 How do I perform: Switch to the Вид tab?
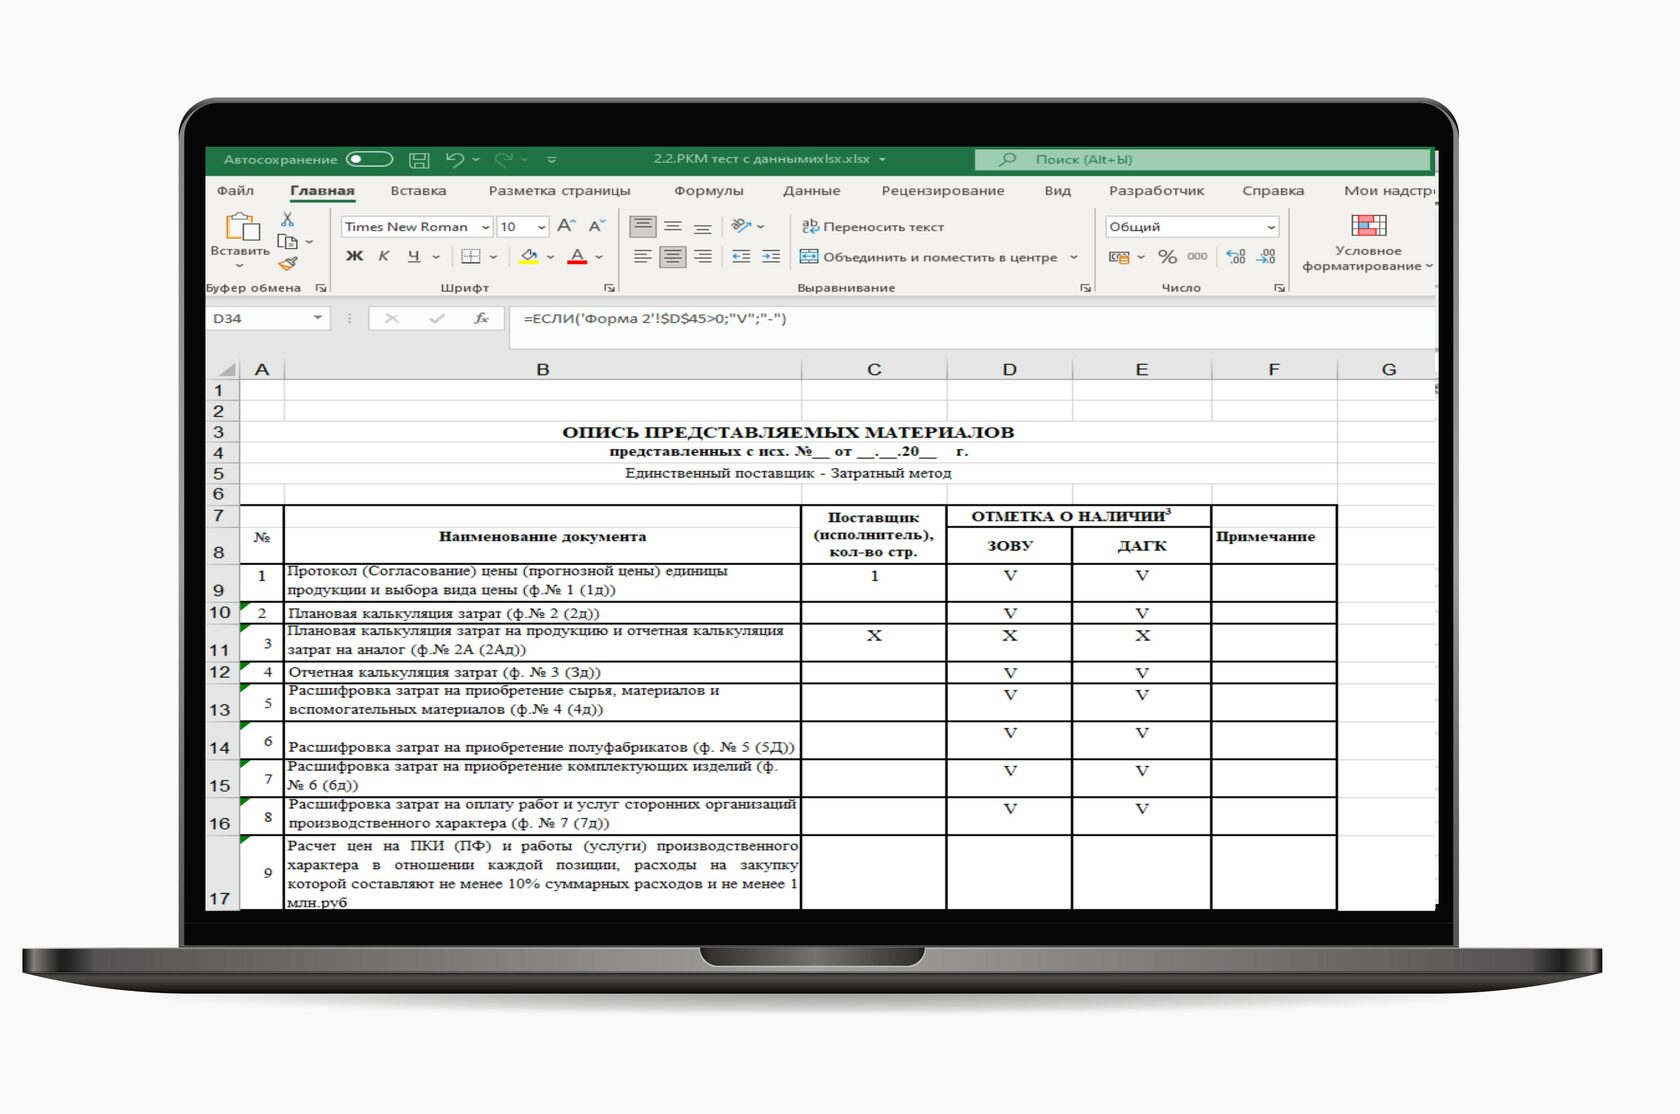point(1057,191)
